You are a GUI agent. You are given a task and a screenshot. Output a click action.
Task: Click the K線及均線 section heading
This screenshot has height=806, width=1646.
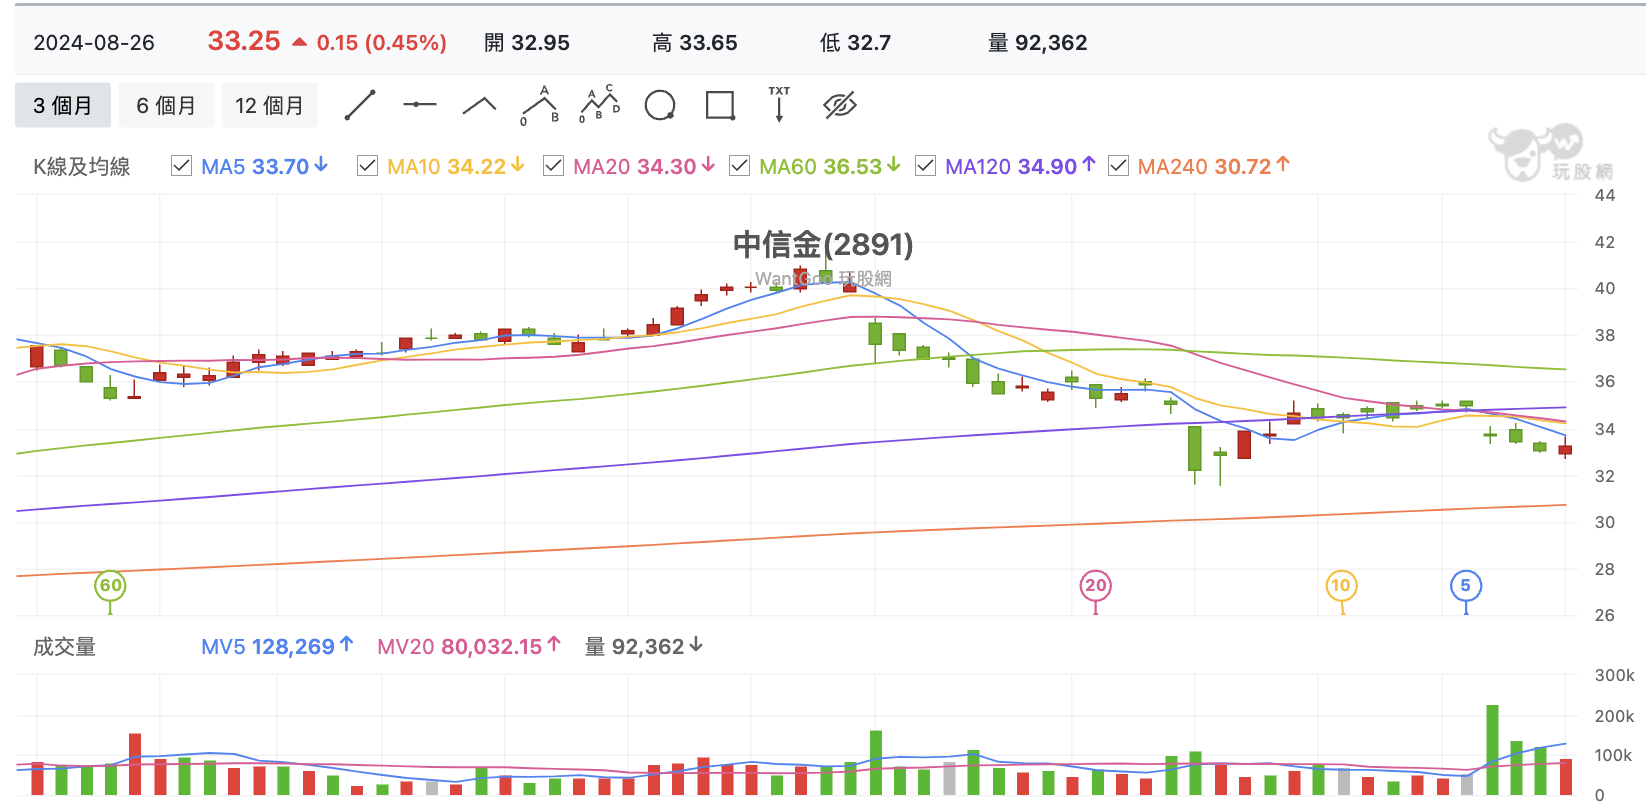82,167
